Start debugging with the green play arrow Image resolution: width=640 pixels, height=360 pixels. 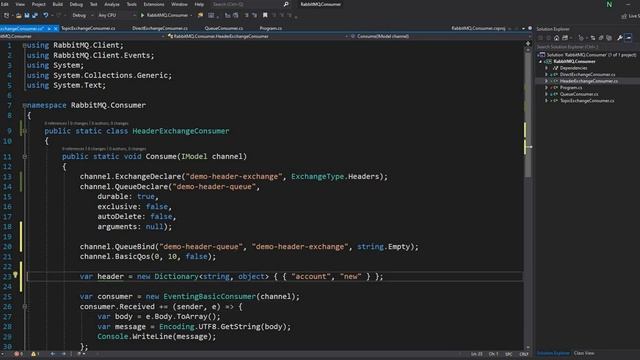[142, 16]
